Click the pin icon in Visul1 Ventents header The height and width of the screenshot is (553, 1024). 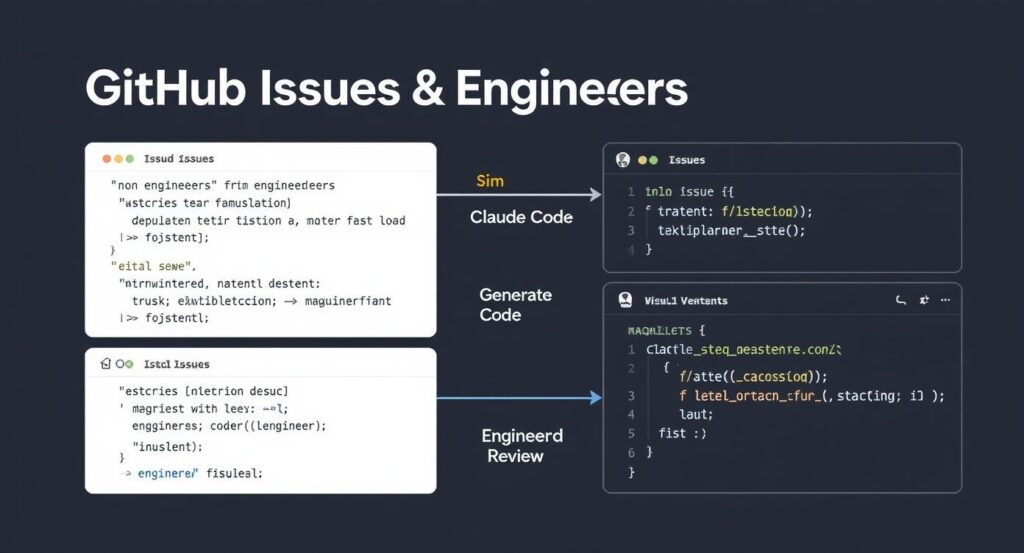coord(924,300)
